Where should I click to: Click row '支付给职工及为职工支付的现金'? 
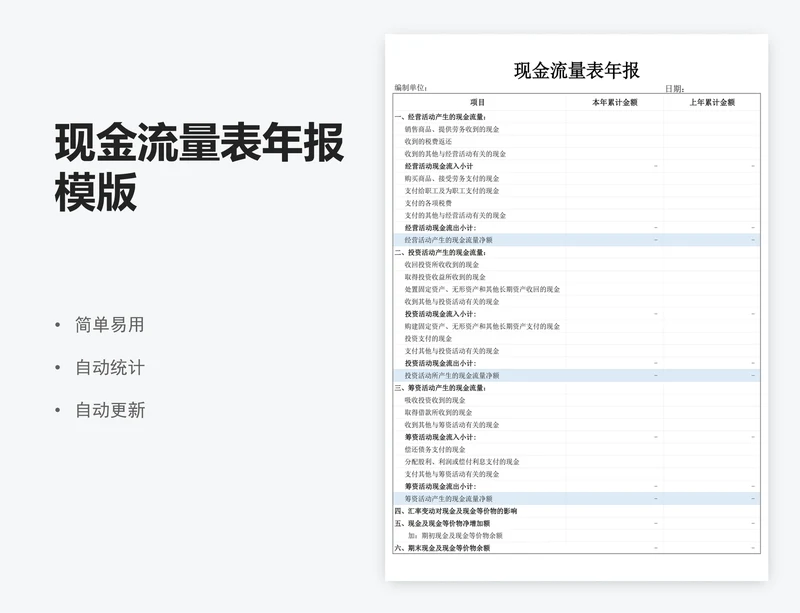tap(577, 190)
